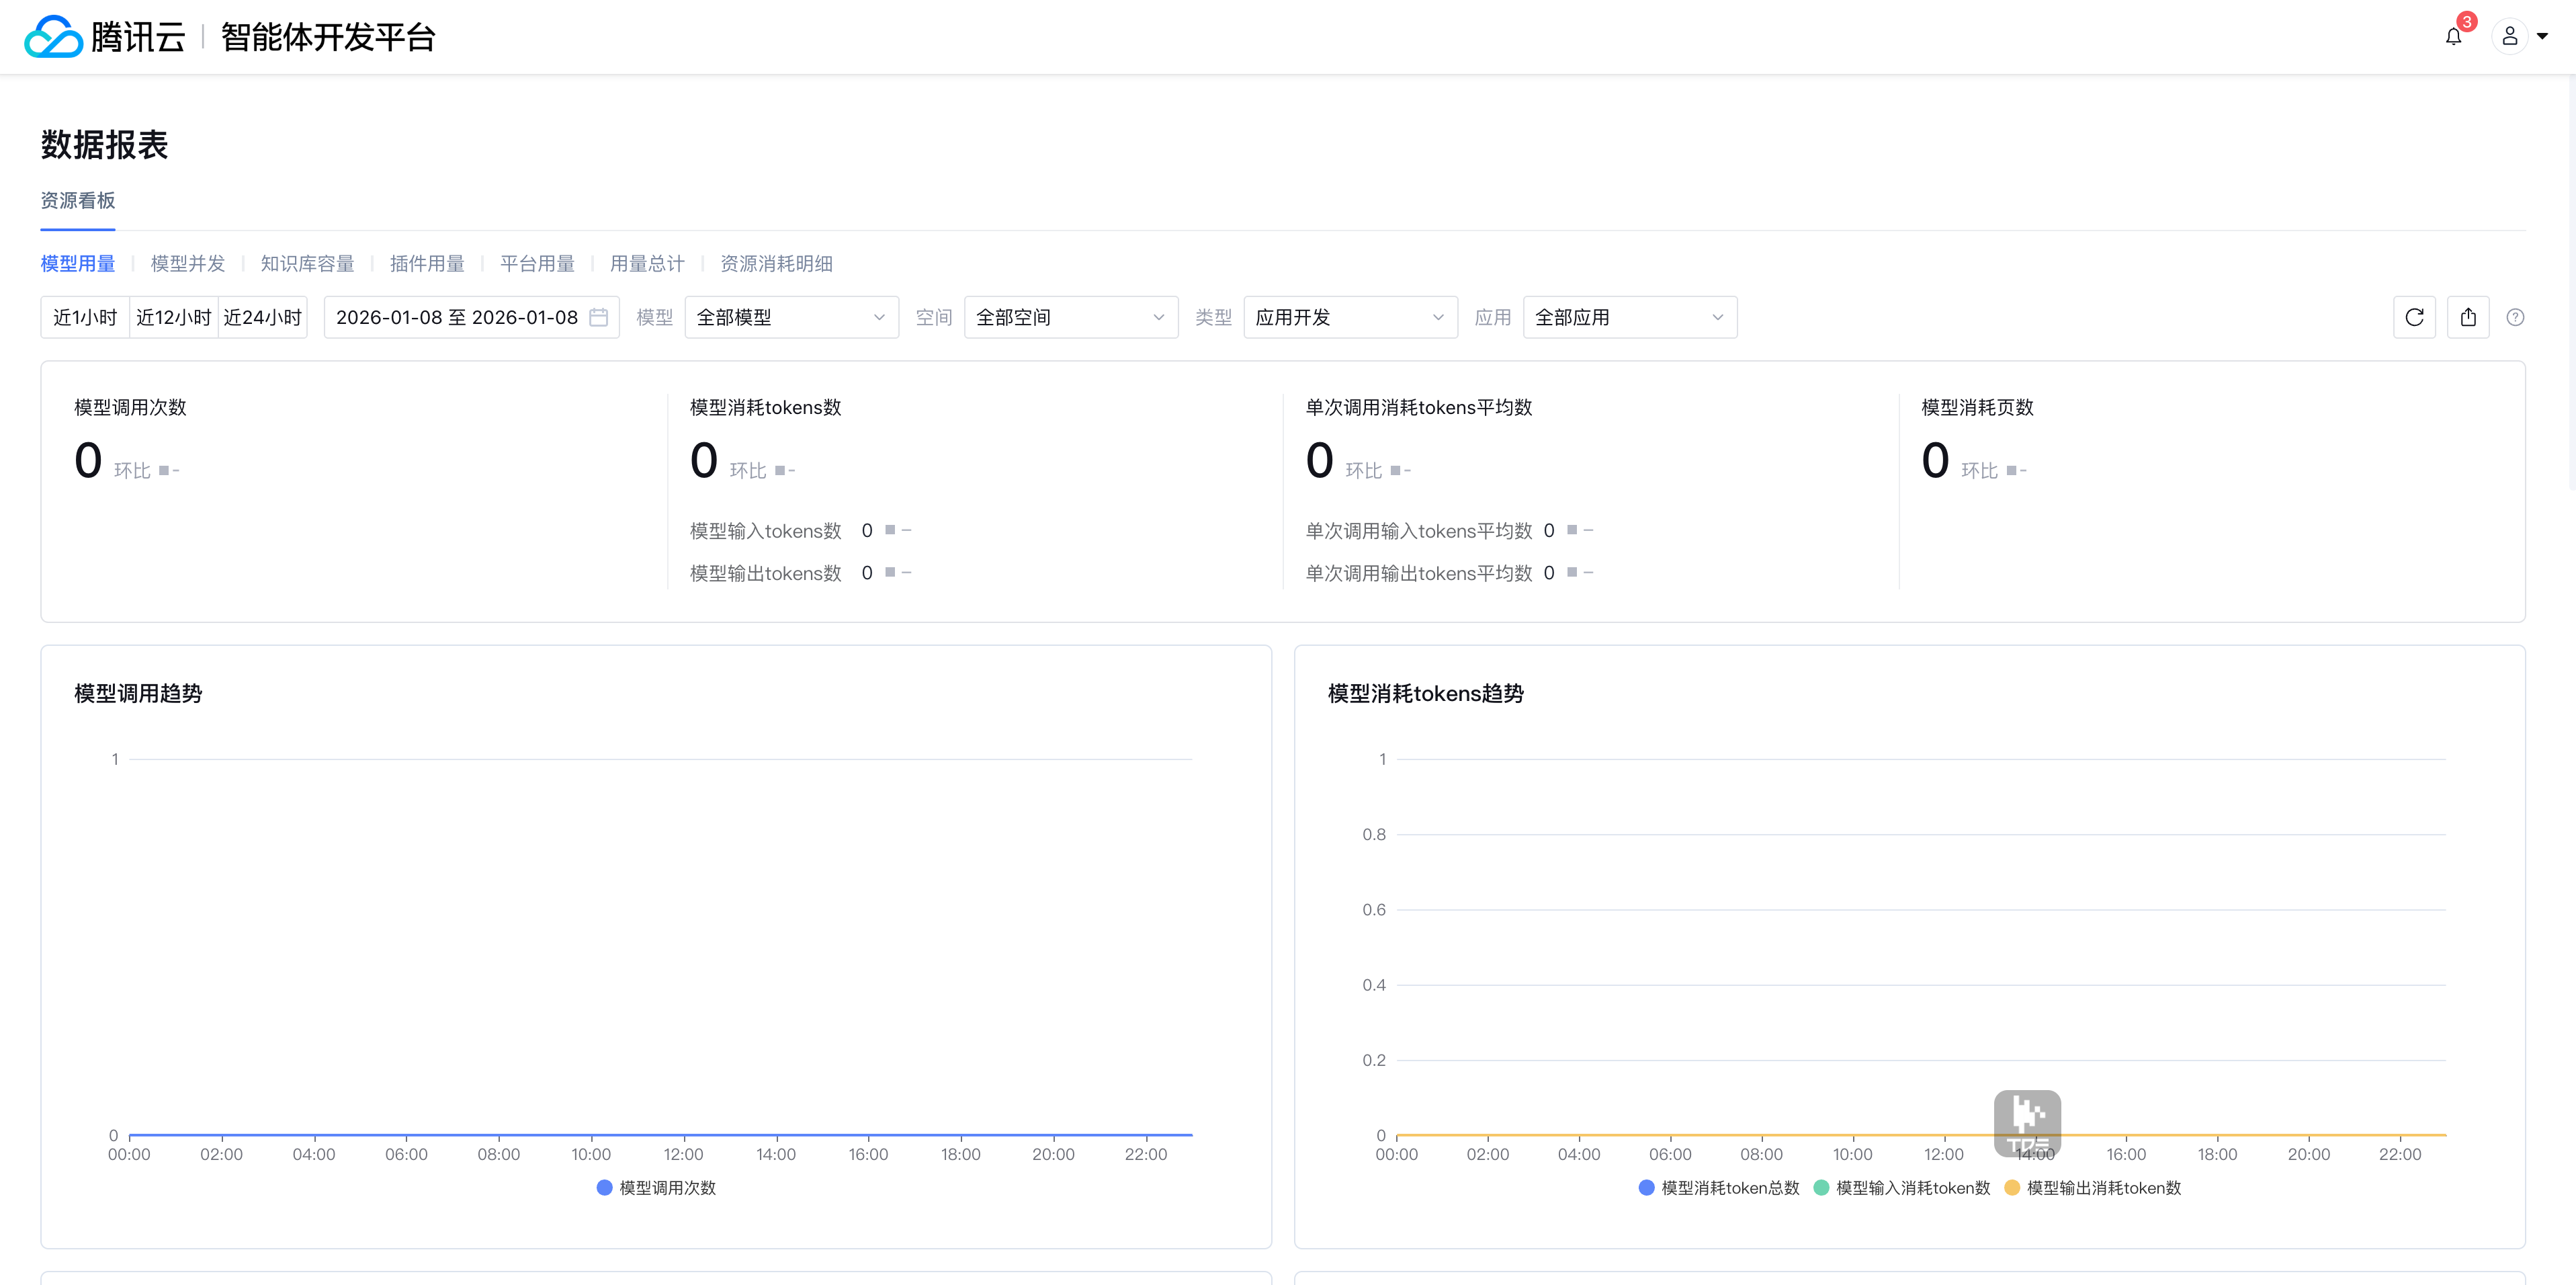Open the user account avatar menu
The width and height of the screenshot is (2576, 1285).
tap(2510, 37)
